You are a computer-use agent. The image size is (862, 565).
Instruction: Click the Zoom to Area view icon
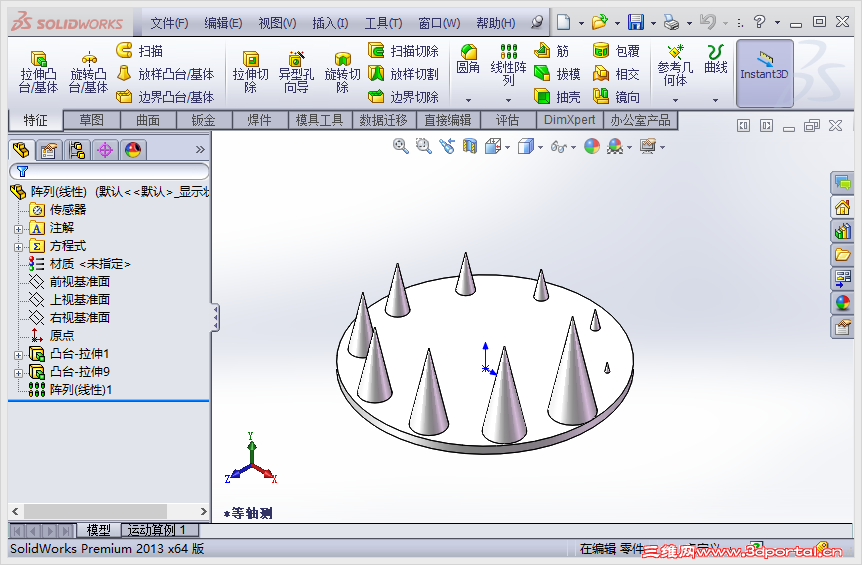pyautogui.click(x=423, y=146)
